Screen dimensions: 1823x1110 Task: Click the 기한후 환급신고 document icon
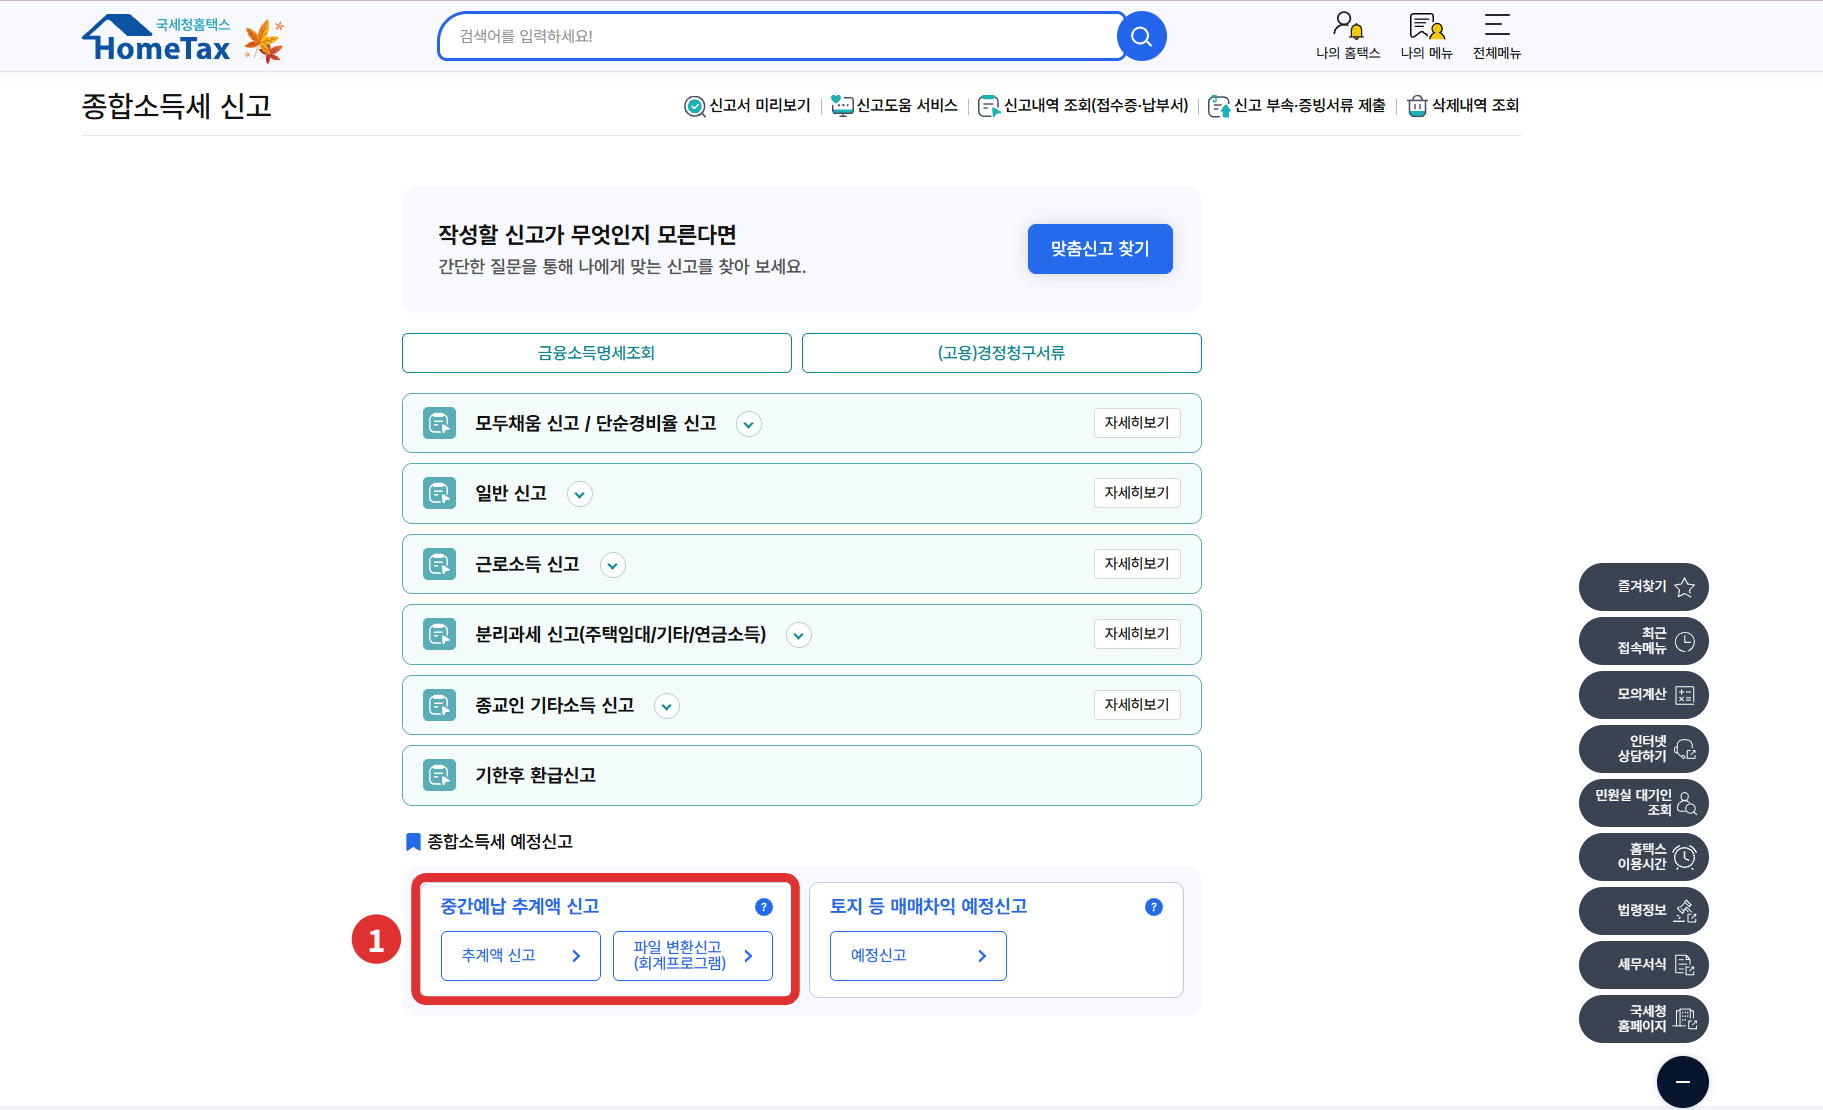click(439, 775)
